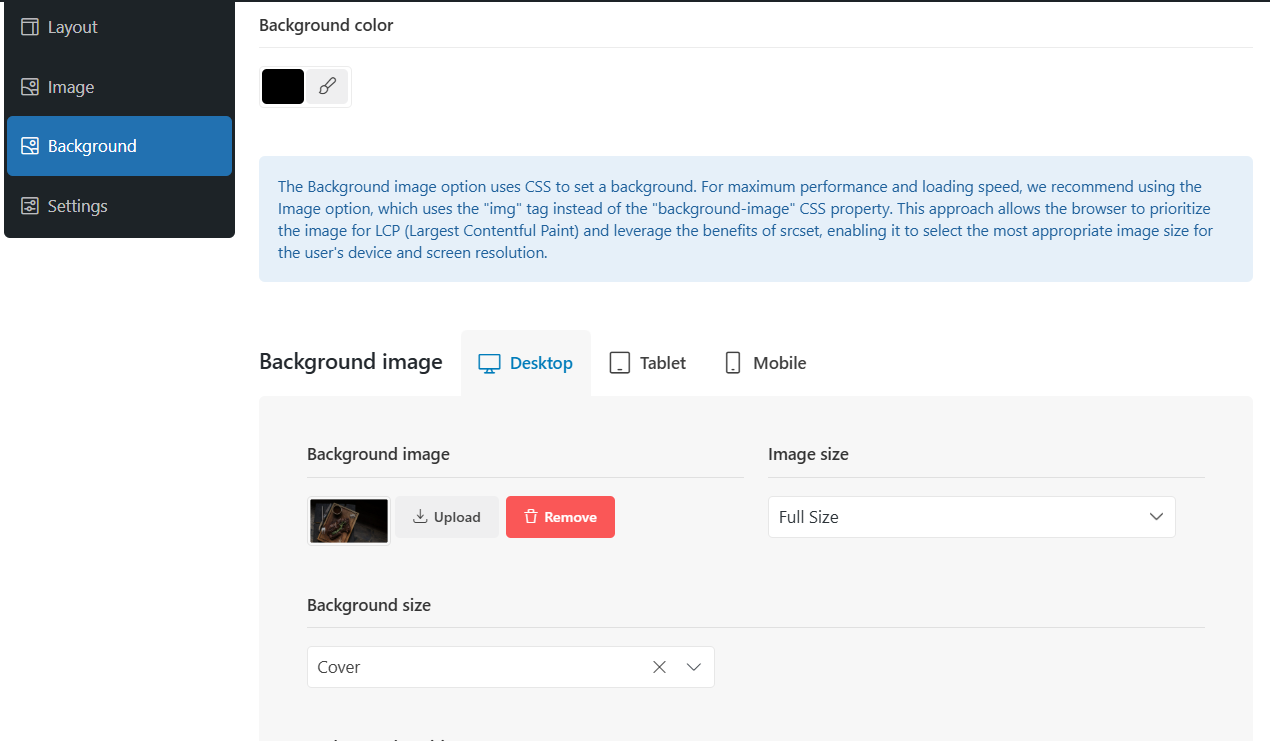Switch to the Mobile tab
This screenshot has width=1270, height=741.
point(766,363)
